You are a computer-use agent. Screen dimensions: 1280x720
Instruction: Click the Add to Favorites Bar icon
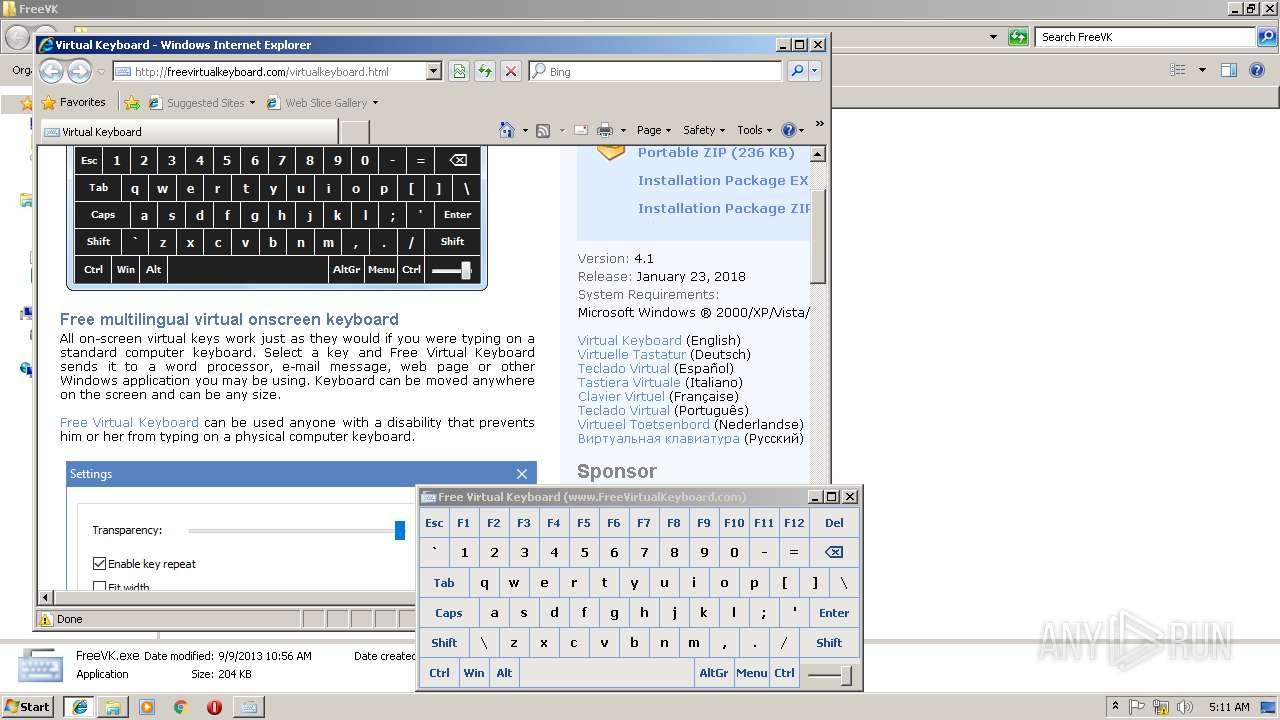(132, 102)
